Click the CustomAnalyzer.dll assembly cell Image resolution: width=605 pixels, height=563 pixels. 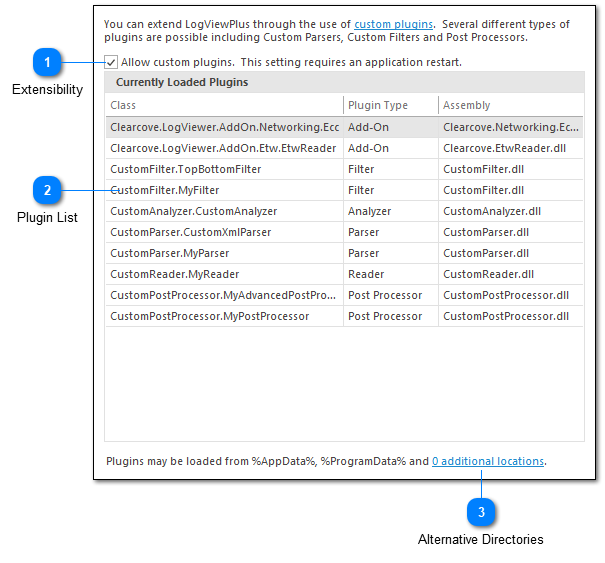(511, 211)
